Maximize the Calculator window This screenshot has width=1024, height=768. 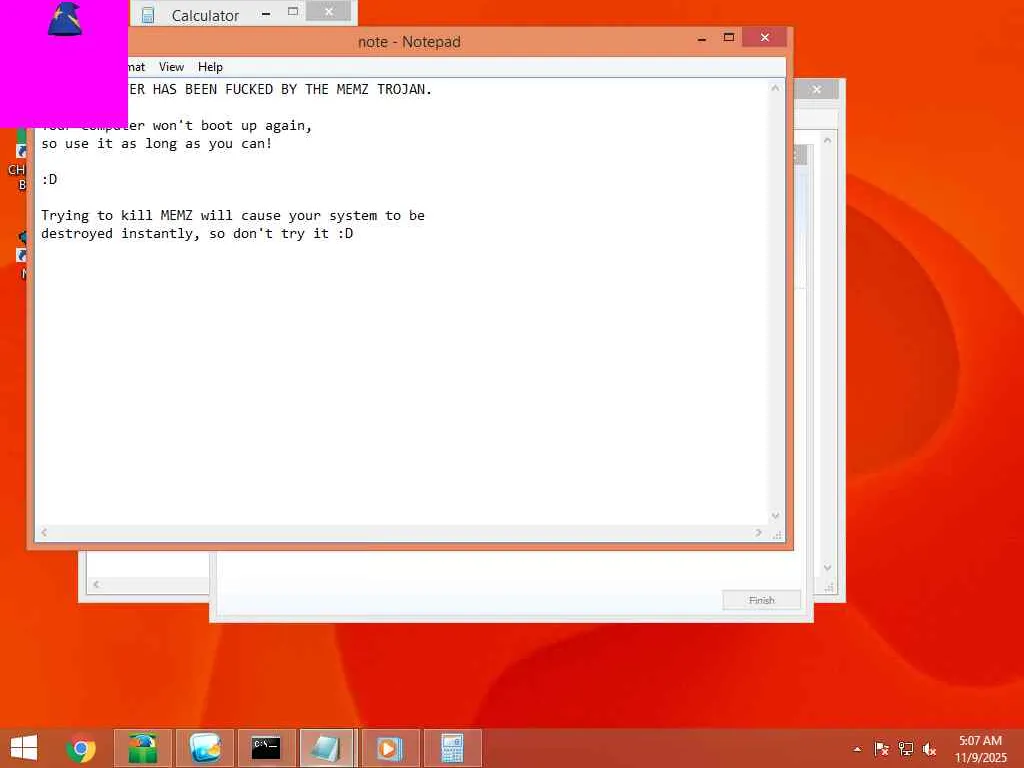pos(293,12)
